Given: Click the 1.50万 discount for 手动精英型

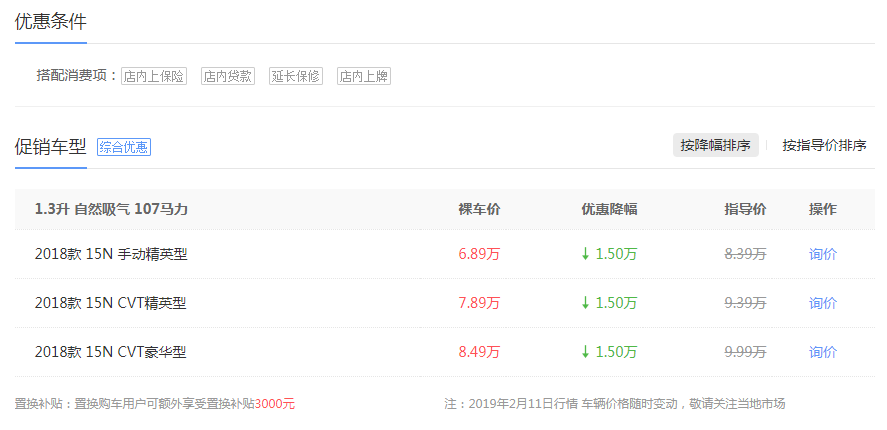Looking at the screenshot, I should click(x=609, y=254).
